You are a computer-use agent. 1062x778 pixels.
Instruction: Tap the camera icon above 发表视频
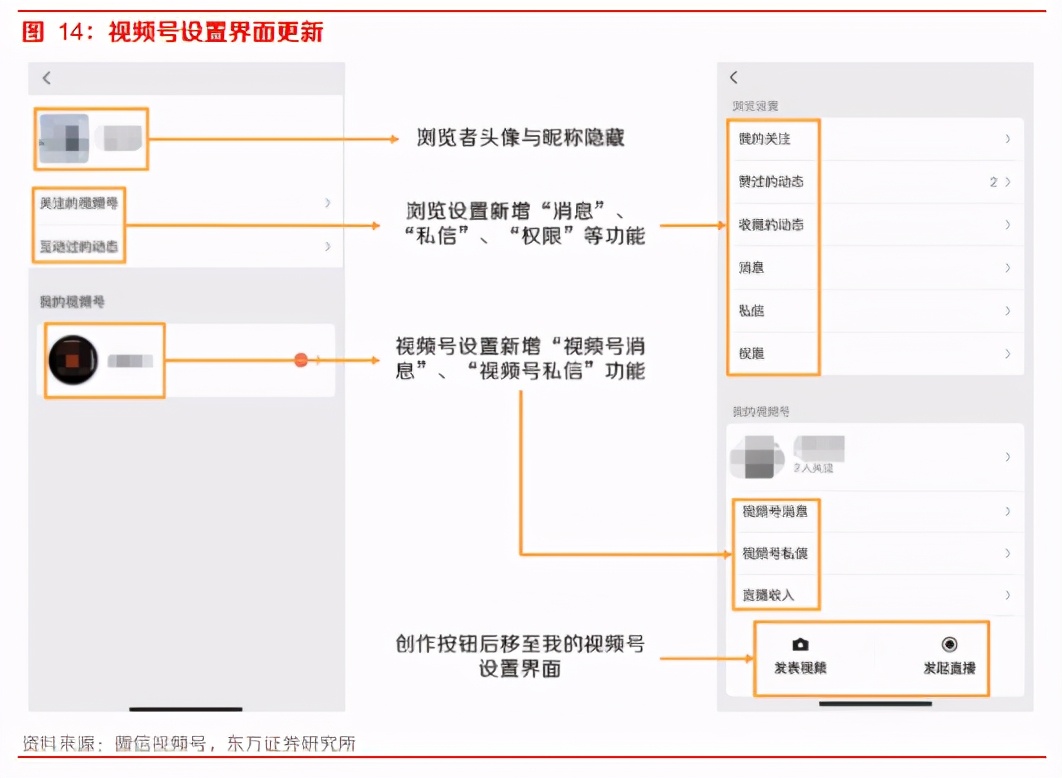(x=800, y=644)
